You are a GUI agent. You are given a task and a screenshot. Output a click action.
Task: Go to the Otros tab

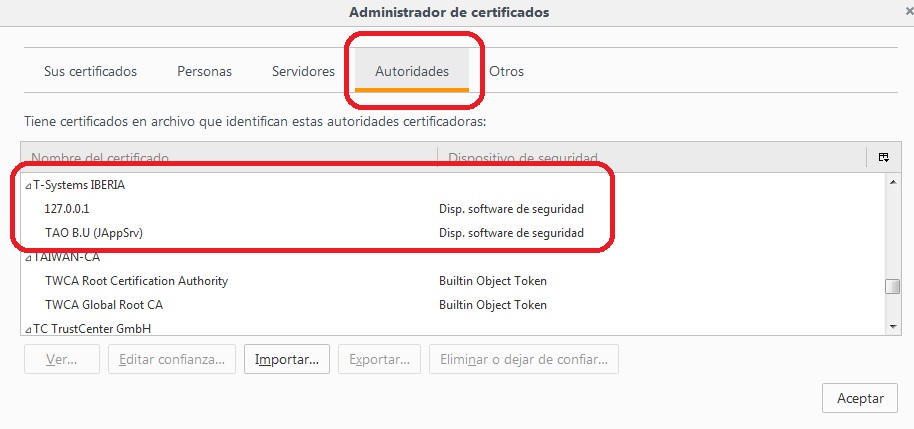pyautogui.click(x=506, y=71)
